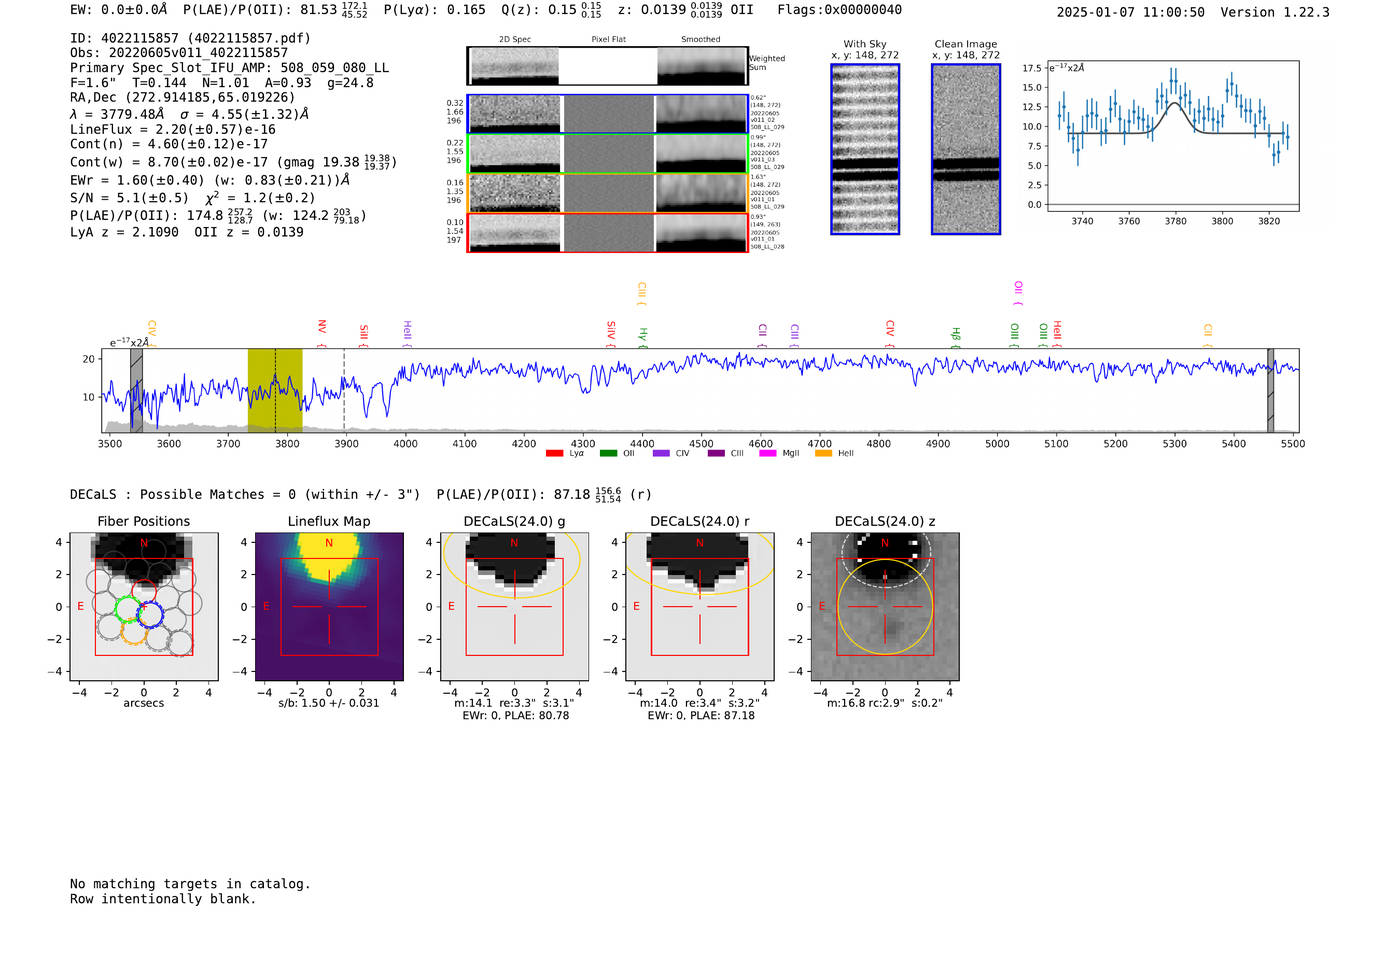Click the OII green legend swatch

click(608, 453)
